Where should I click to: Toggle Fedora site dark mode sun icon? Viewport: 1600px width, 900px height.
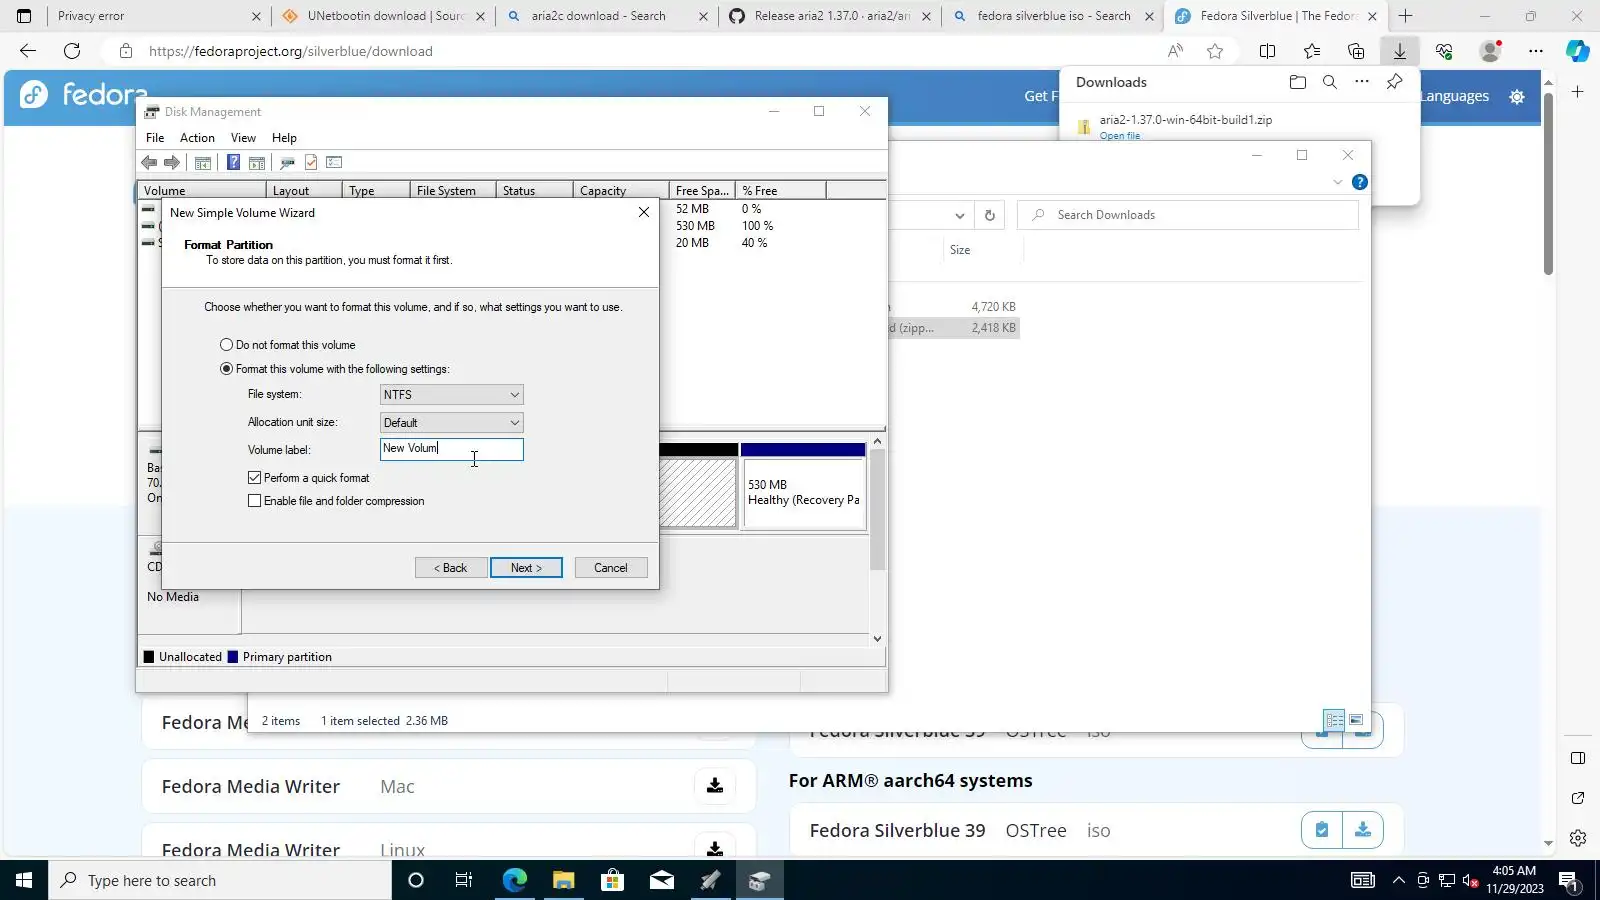pyautogui.click(x=1517, y=96)
